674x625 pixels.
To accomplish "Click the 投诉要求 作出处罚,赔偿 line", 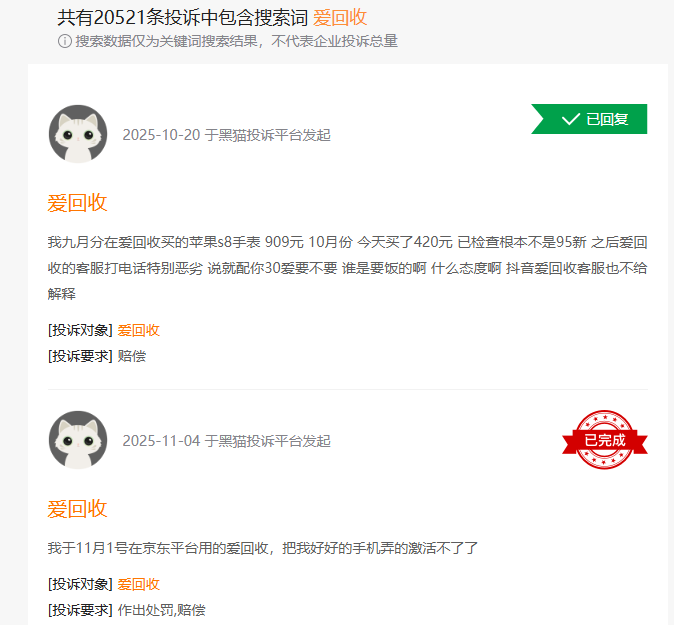I will 127,610.
